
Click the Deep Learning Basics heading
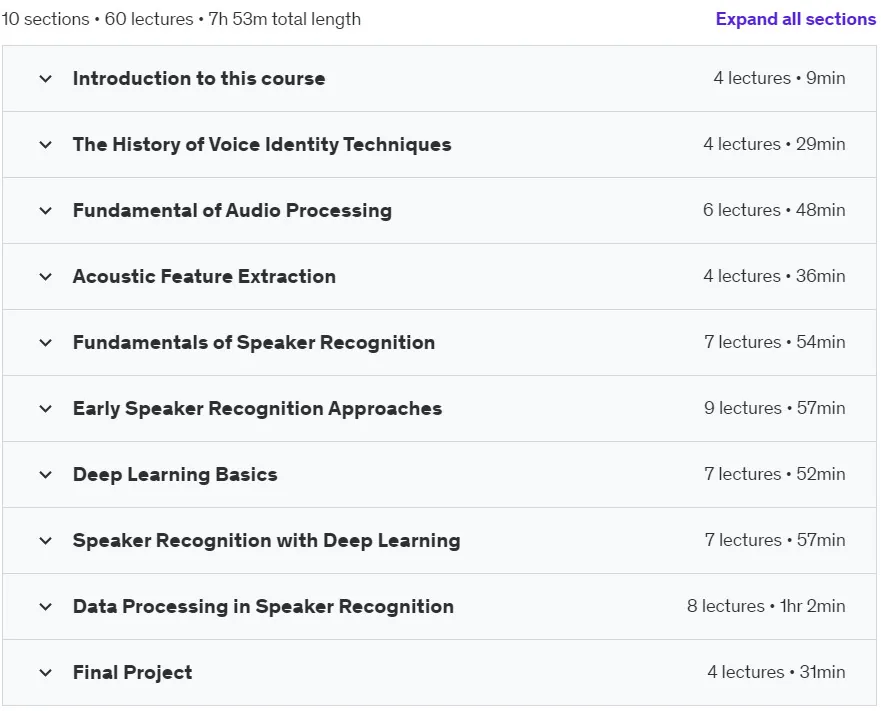[x=175, y=474]
